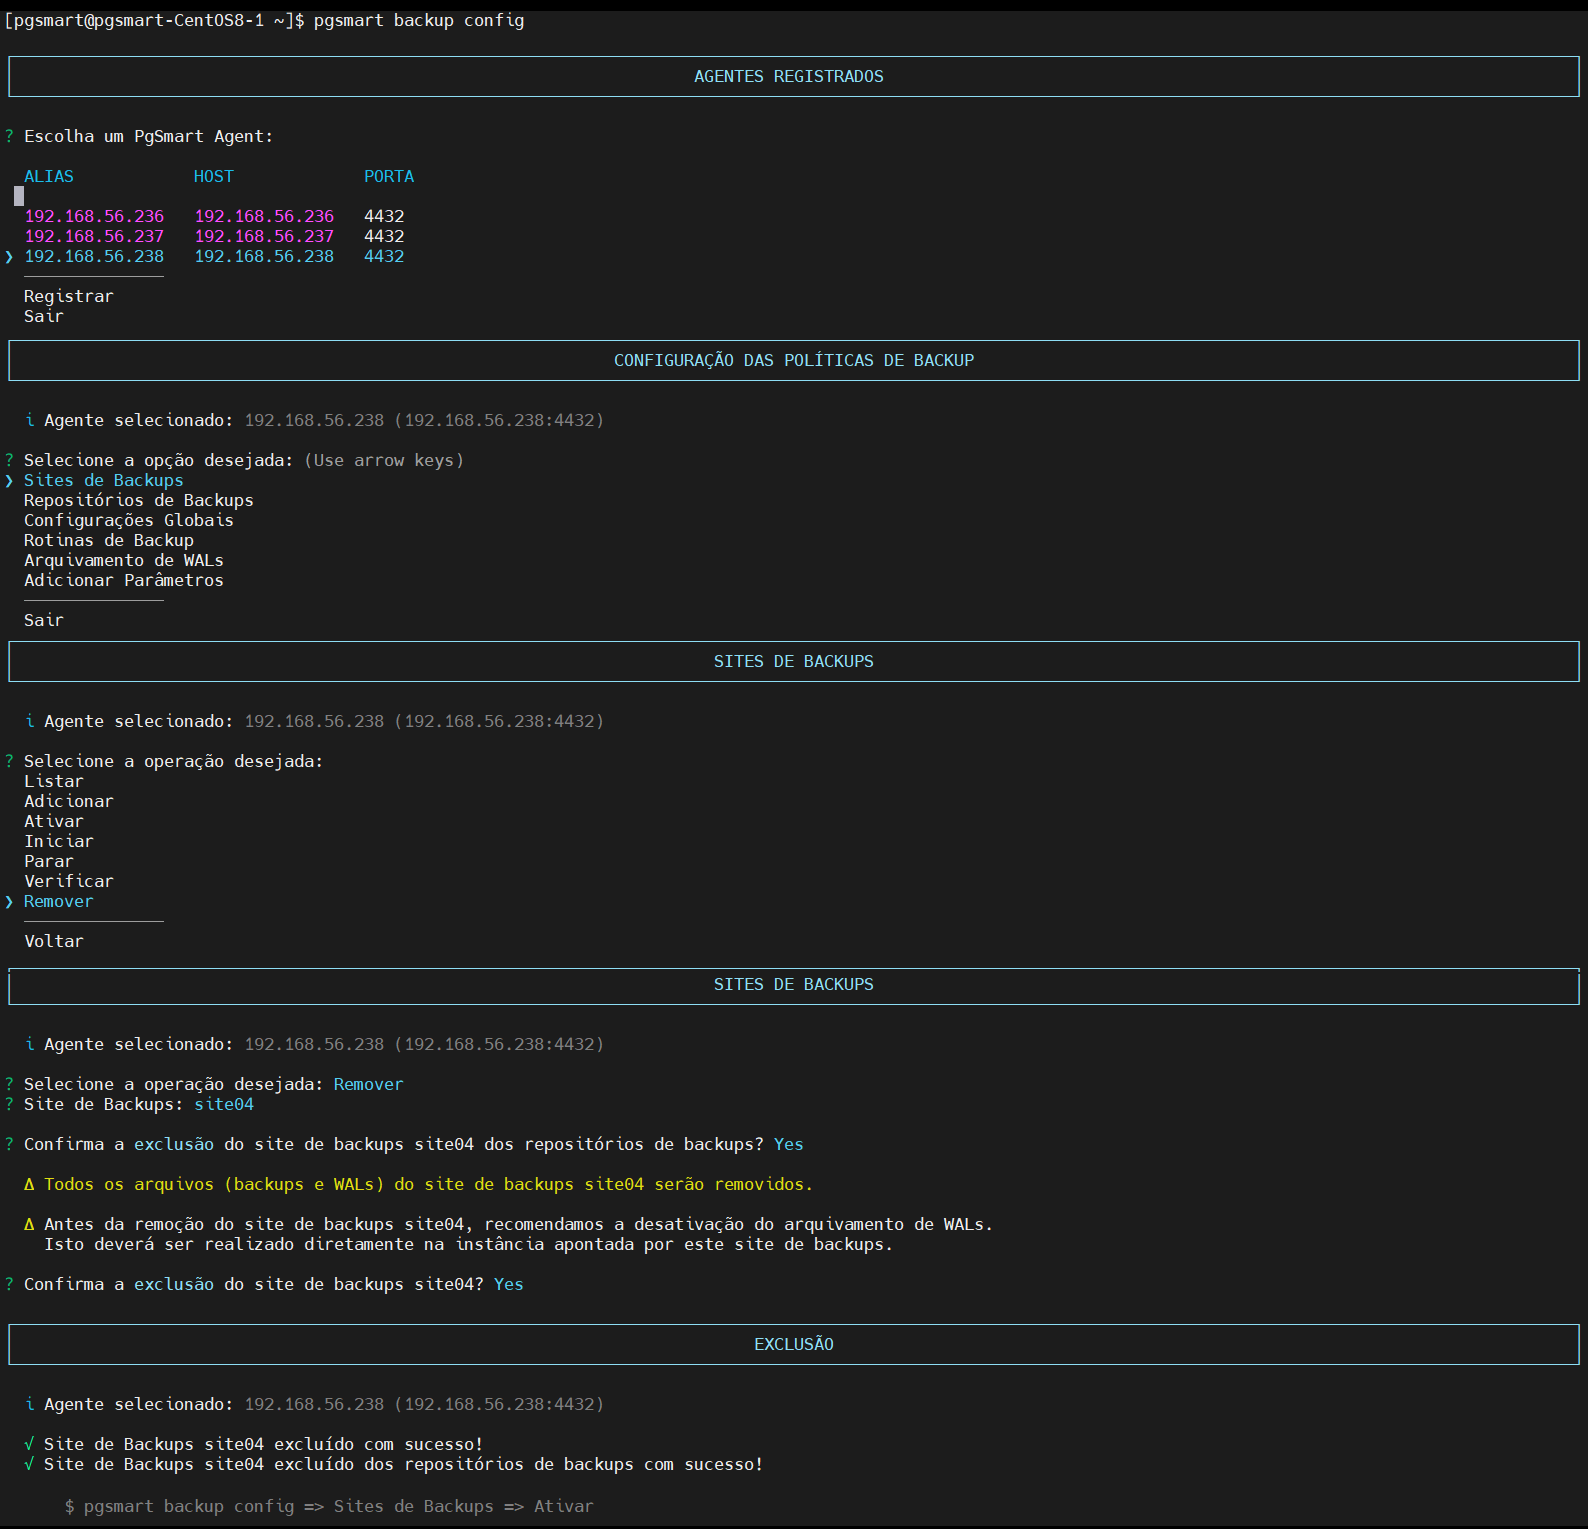The width and height of the screenshot is (1588, 1529).
Task: Click Yes after repositórios de backups question
Action: click(x=789, y=1144)
